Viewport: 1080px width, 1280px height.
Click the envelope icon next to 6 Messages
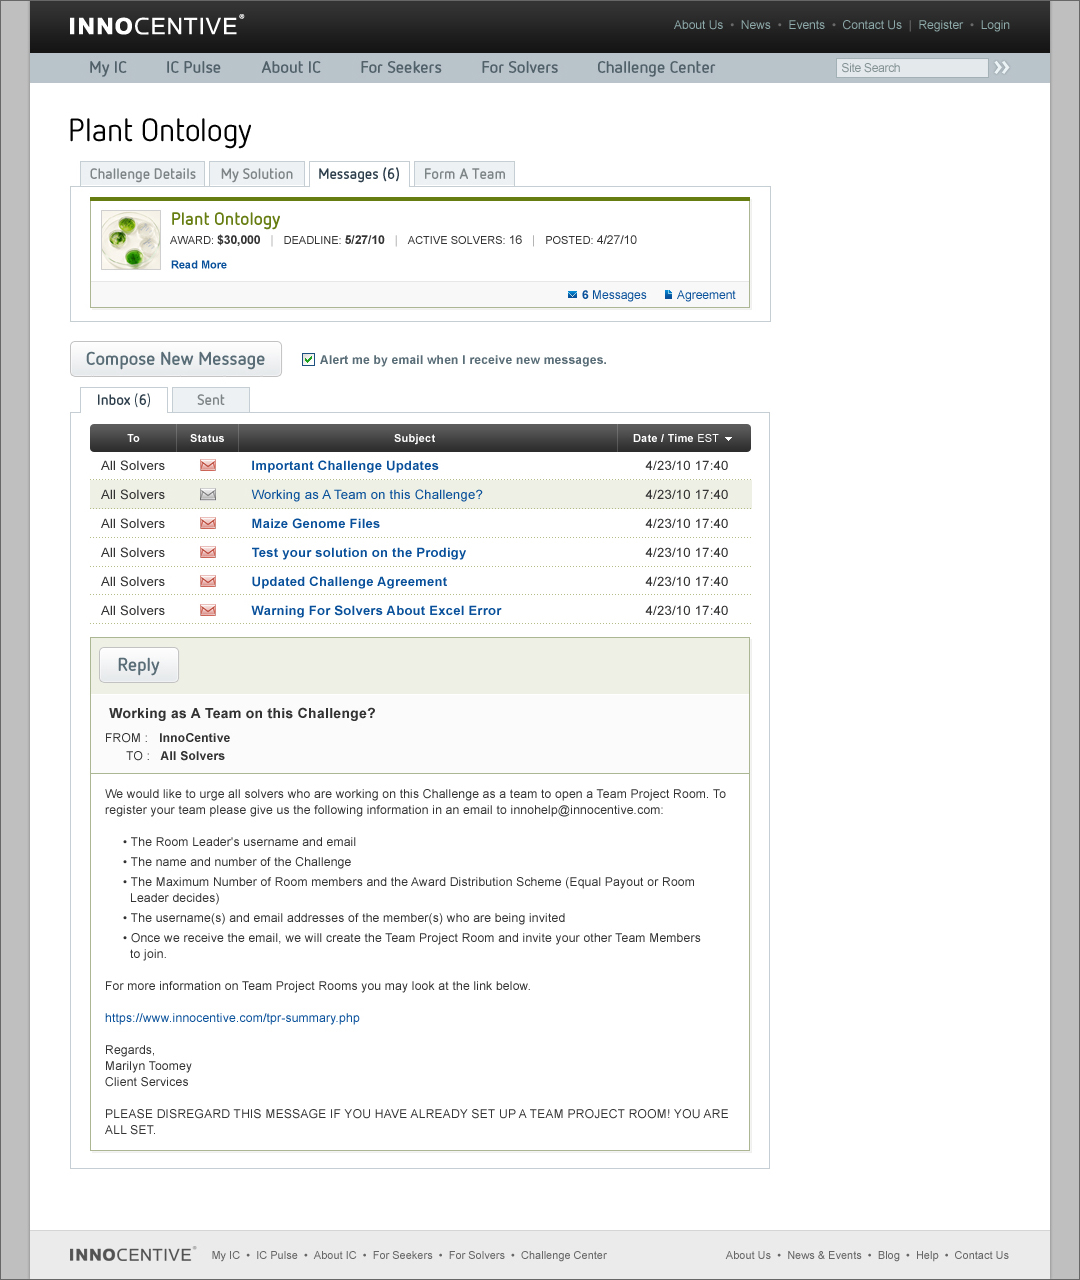tap(572, 295)
